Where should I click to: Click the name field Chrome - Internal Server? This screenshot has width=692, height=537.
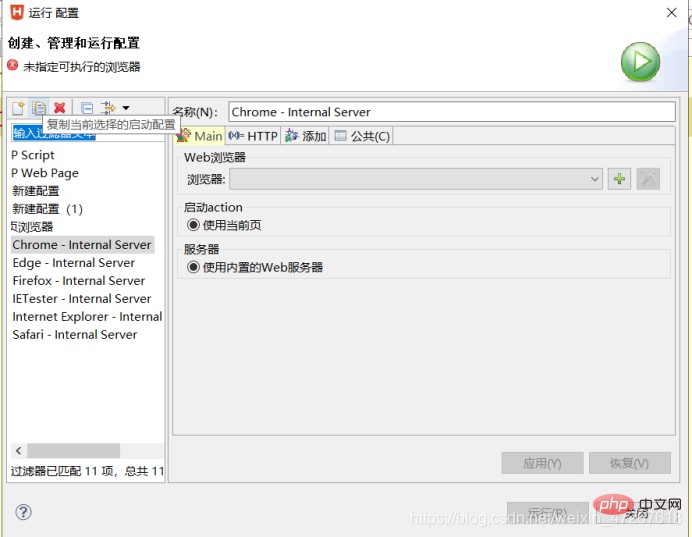click(451, 112)
